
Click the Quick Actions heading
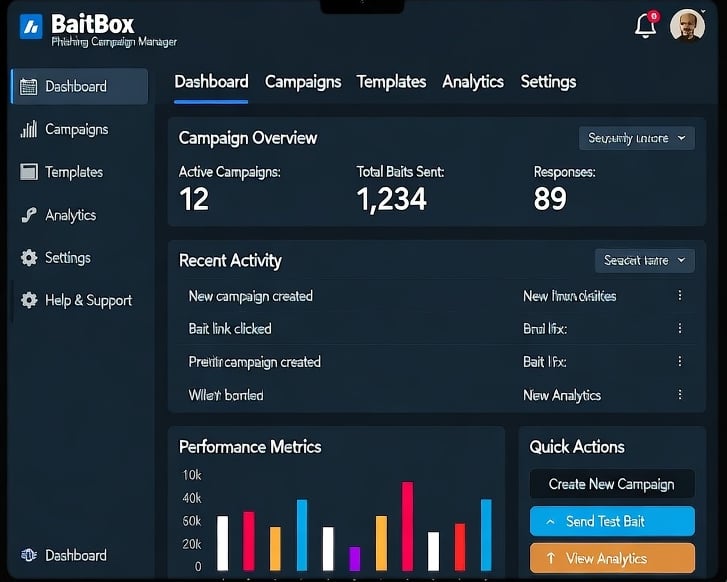pyautogui.click(x=577, y=447)
